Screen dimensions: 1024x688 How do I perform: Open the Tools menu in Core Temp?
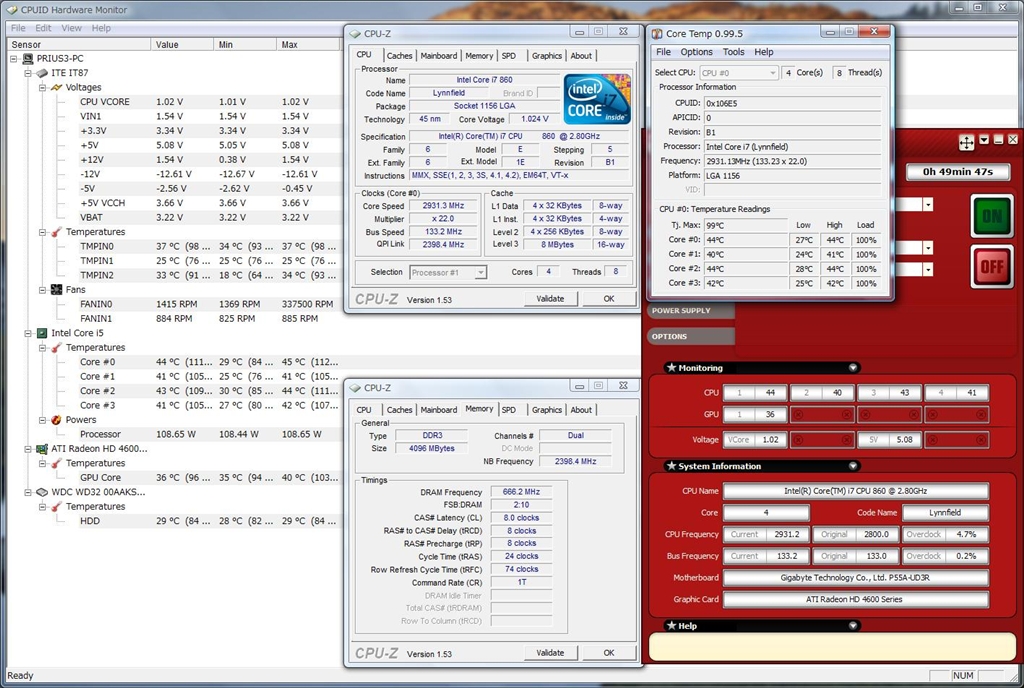pyautogui.click(x=733, y=52)
